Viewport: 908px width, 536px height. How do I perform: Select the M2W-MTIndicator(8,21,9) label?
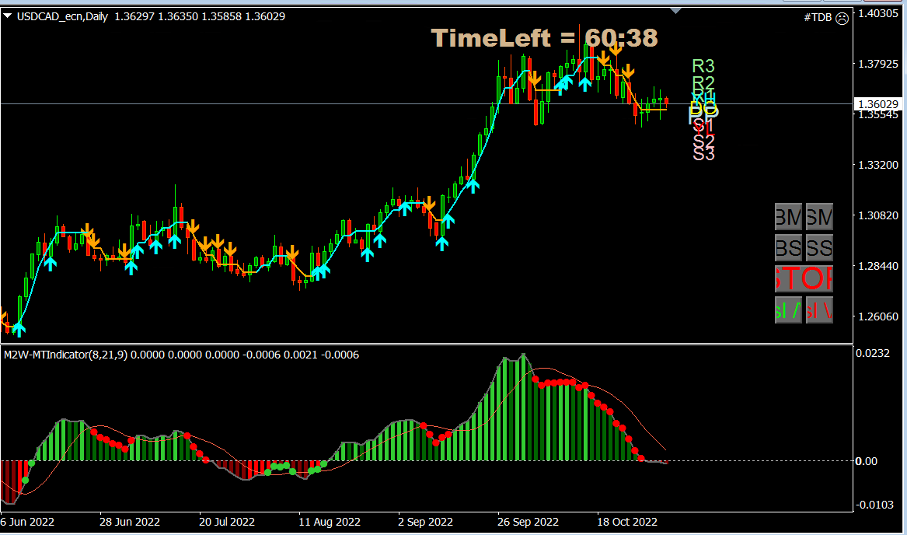65,355
